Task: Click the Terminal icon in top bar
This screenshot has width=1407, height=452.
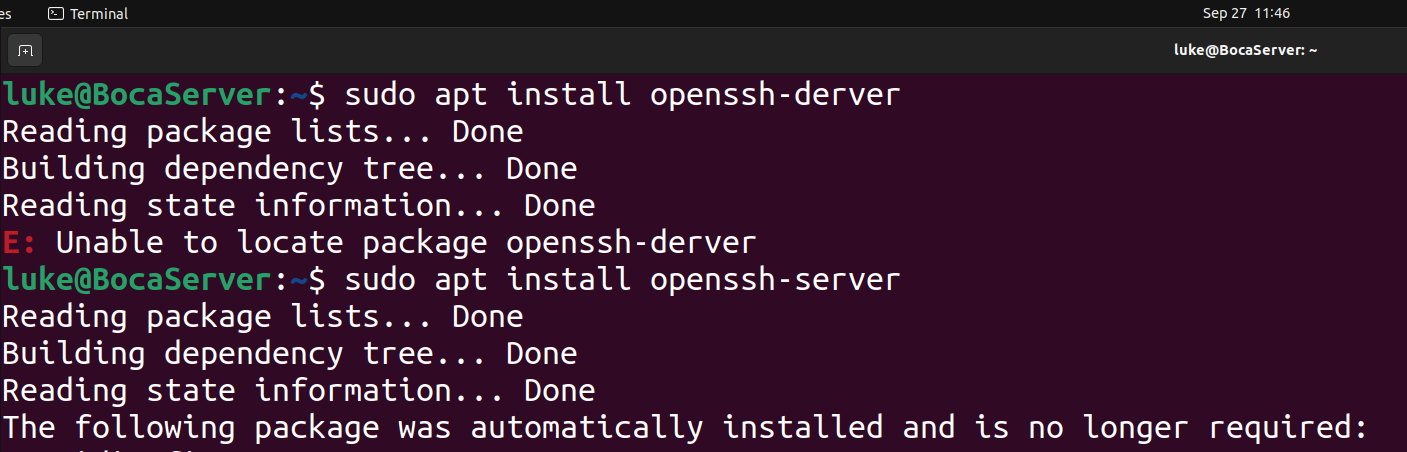Action: [56, 14]
